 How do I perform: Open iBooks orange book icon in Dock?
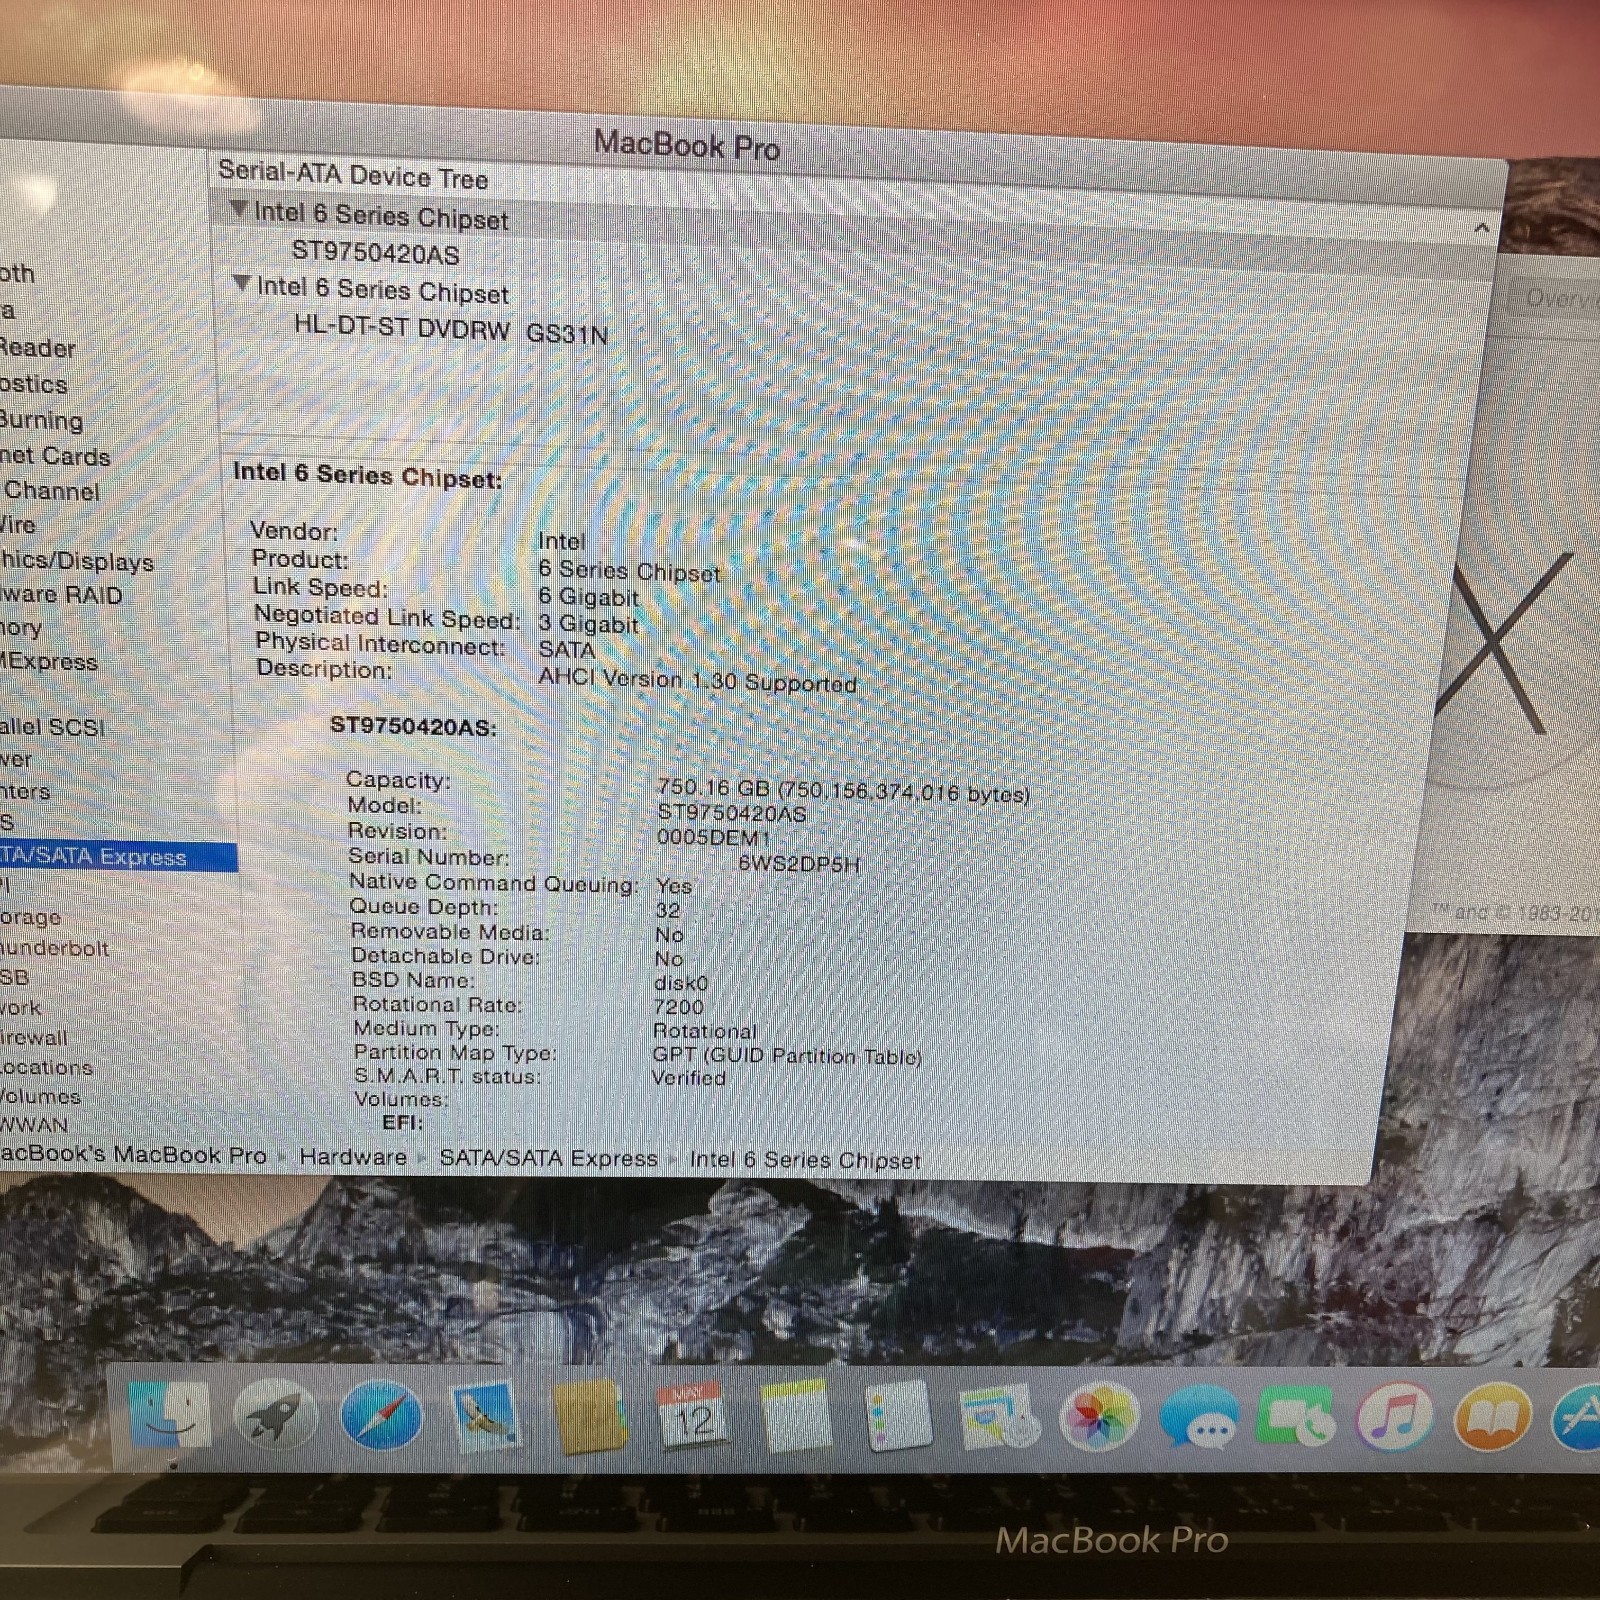point(1493,1417)
